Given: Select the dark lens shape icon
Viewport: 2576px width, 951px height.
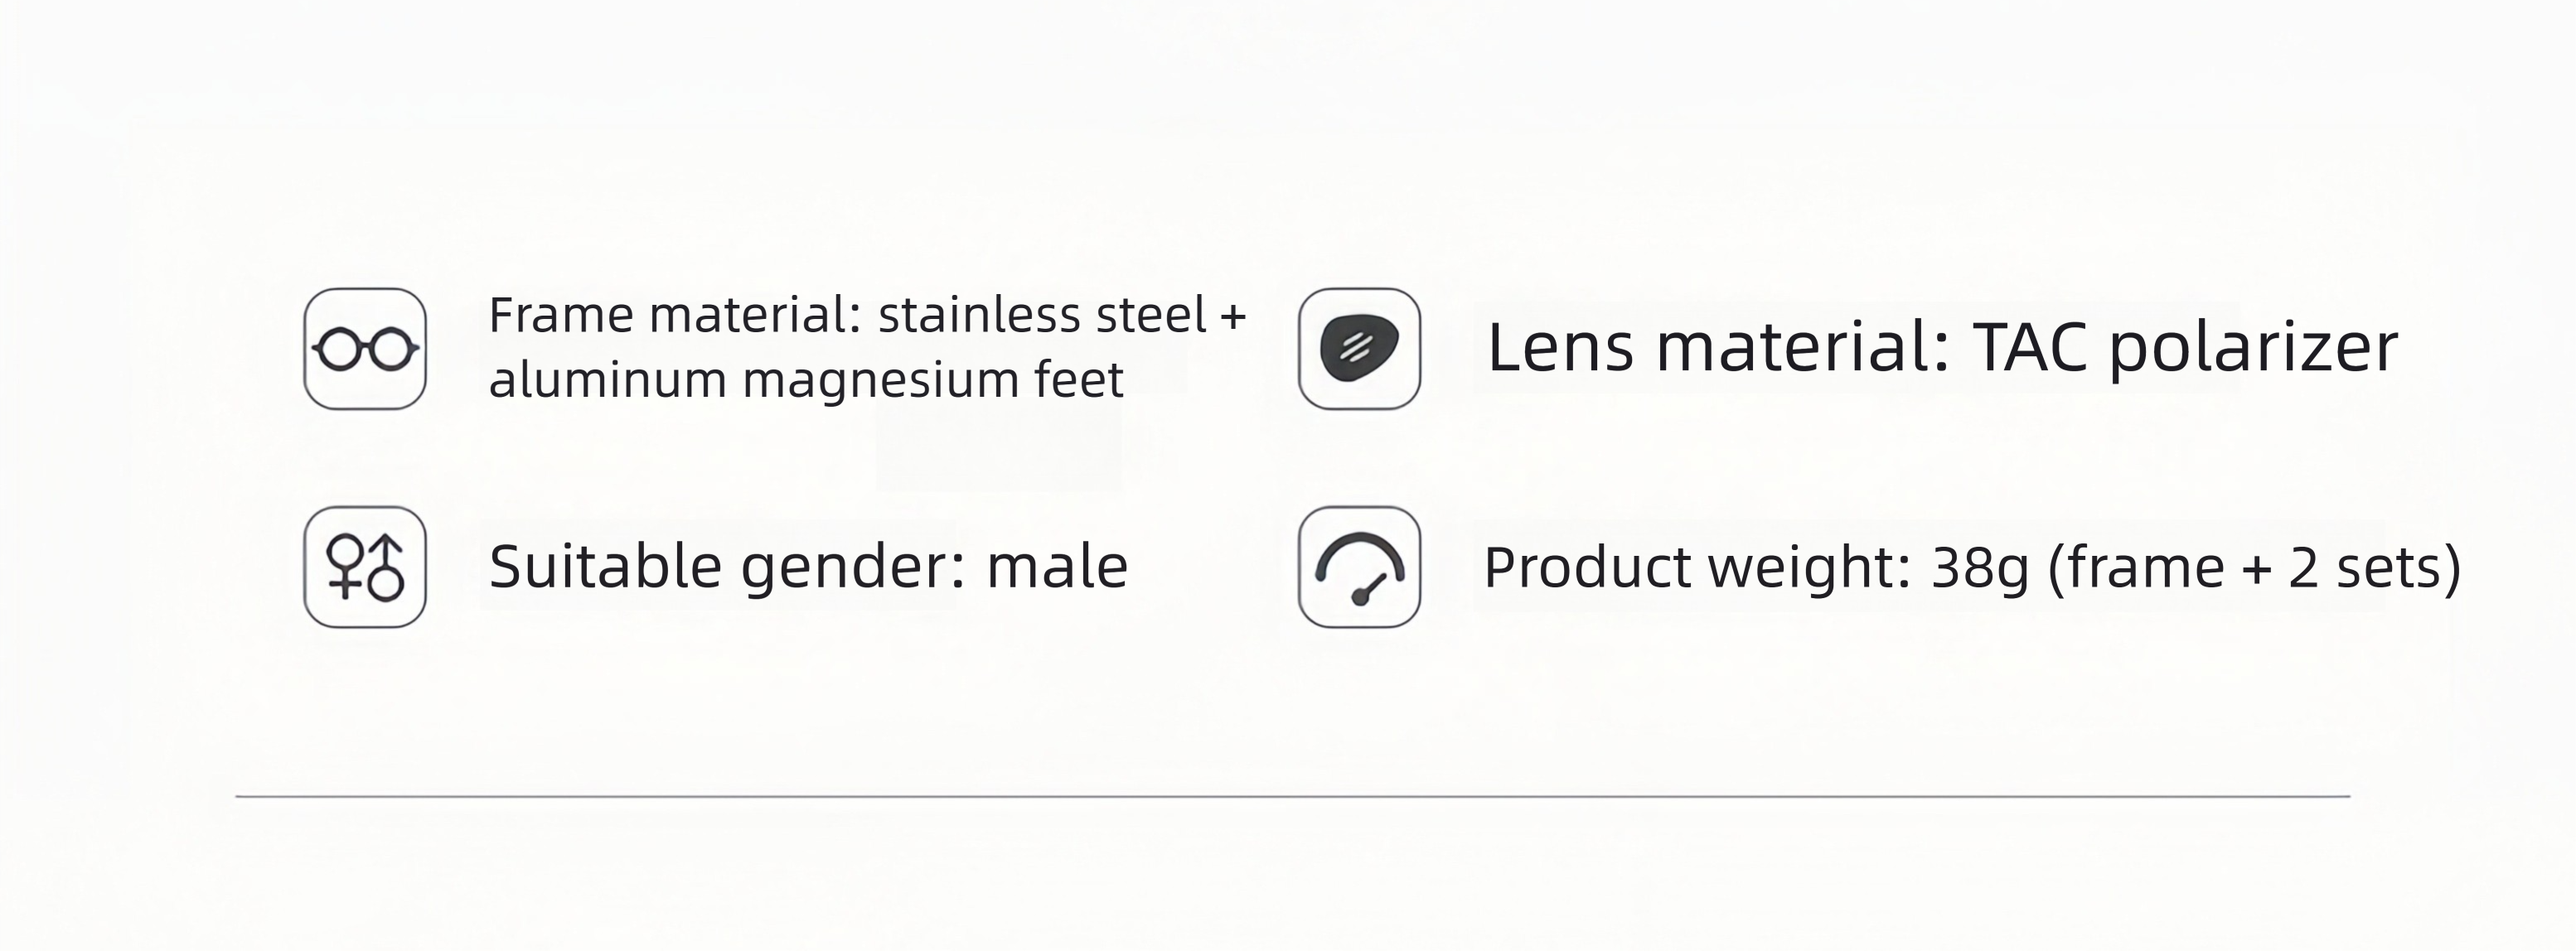Looking at the screenshot, I should [x=1359, y=349].
